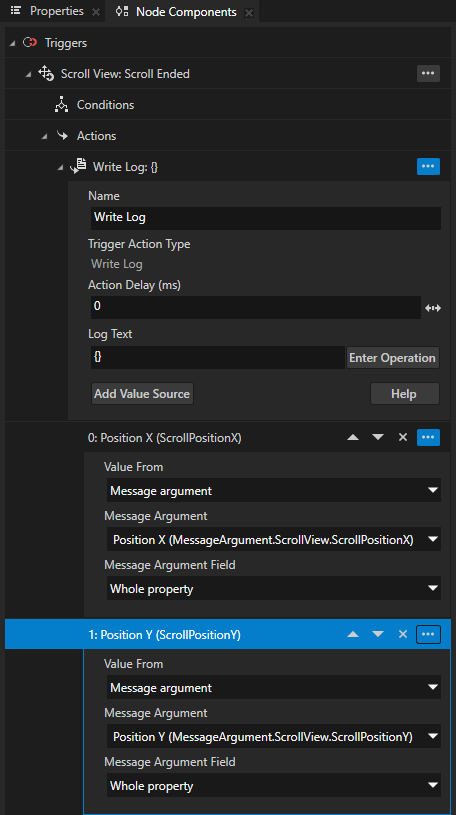
Task: Click the Action Delay drag-adjust arrows icon
Action: pos(433,308)
